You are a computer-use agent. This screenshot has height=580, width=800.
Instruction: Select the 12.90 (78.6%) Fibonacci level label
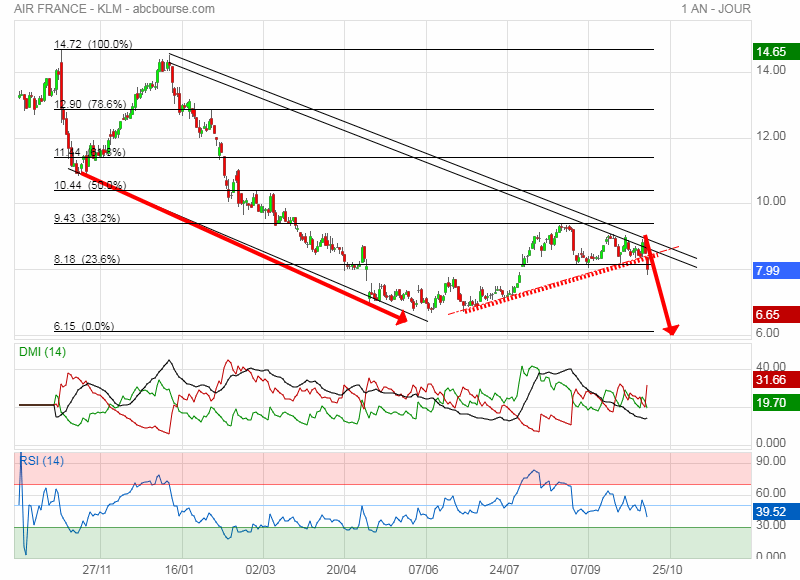click(x=89, y=104)
